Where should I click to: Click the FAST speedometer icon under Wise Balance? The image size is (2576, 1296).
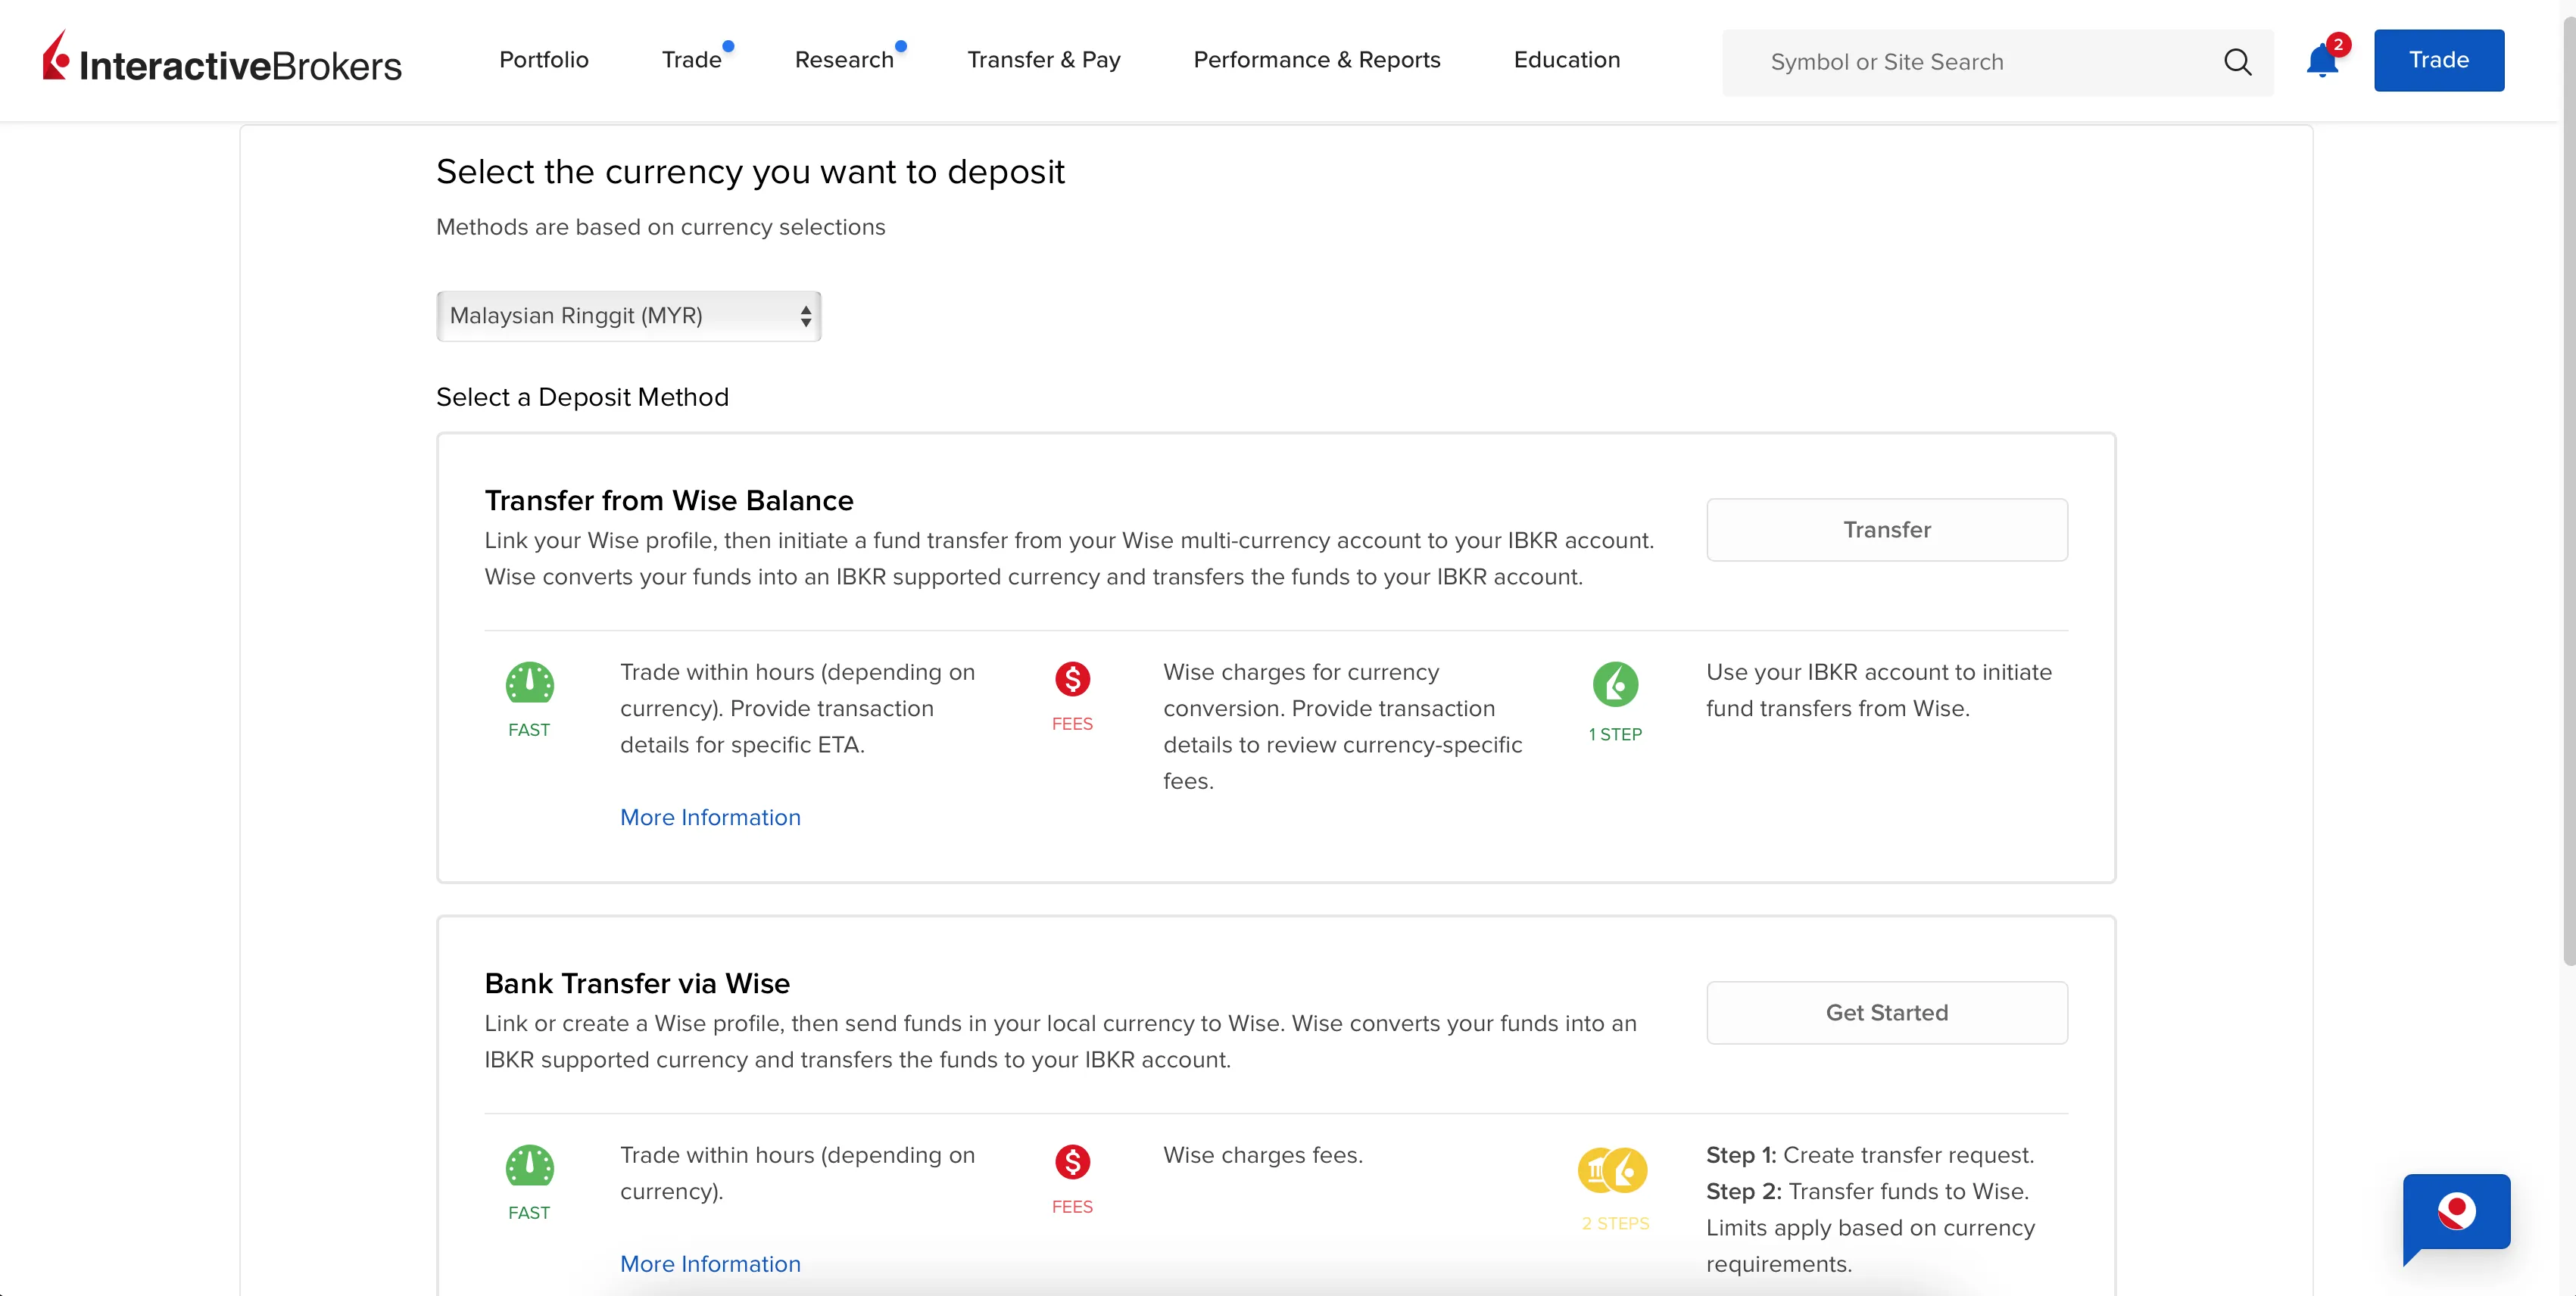[x=529, y=684]
